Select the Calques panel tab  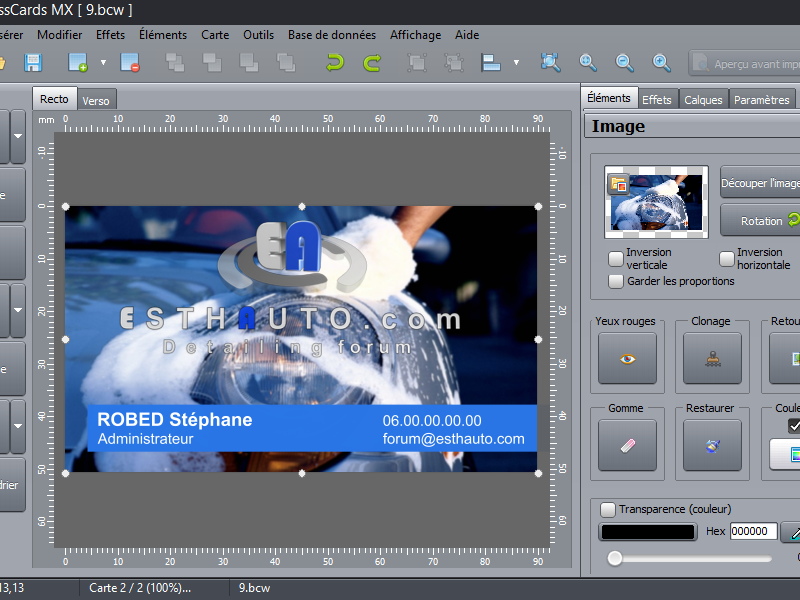(x=703, y=99)
